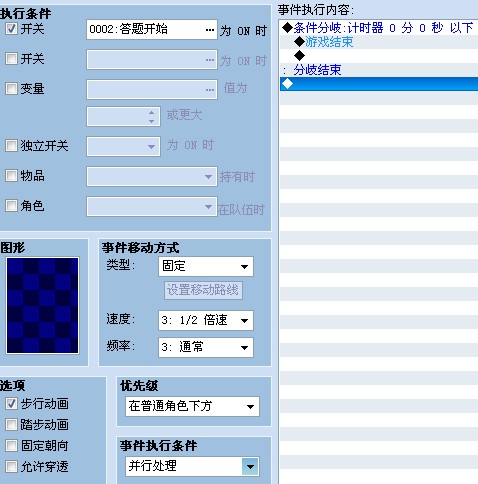
Task: Select the event graphic preview box
Action: click(42, 305)
